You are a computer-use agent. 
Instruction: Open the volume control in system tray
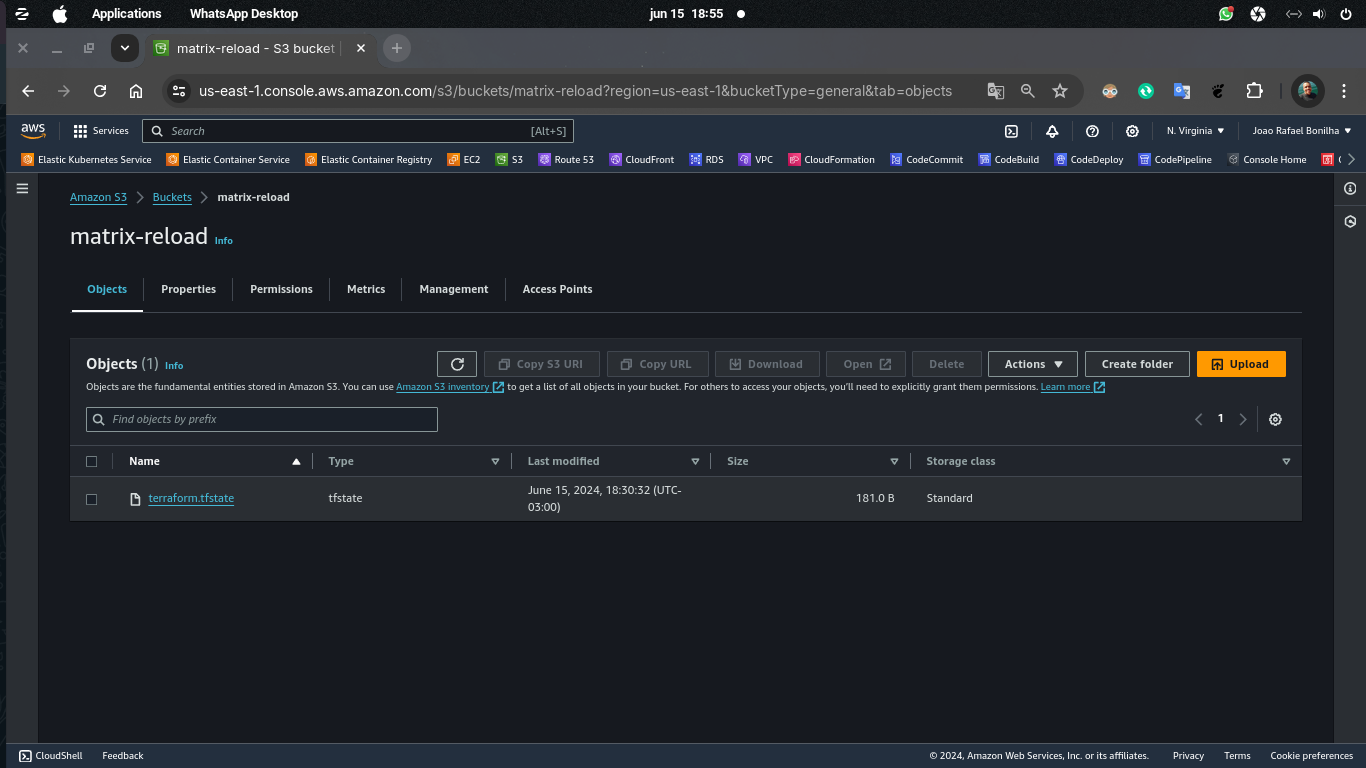coord(1319,14)
